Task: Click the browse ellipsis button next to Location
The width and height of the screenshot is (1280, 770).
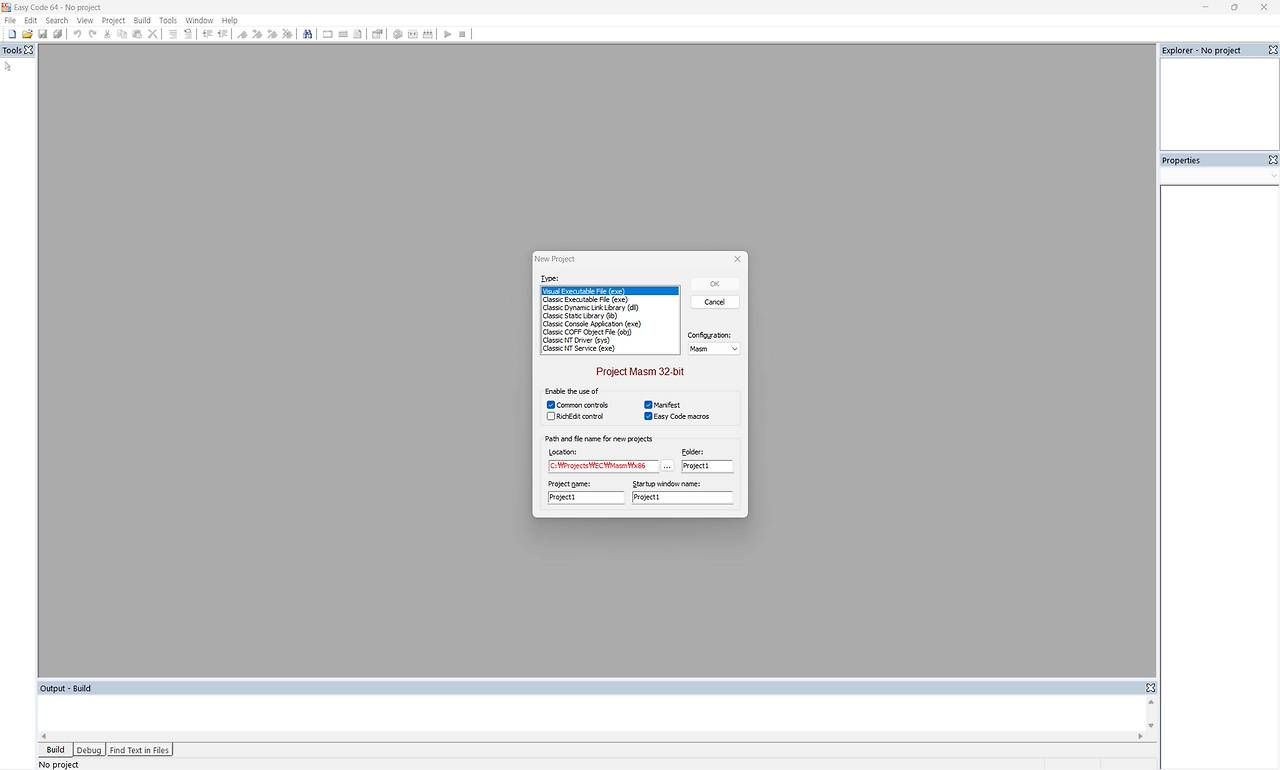Action: [667, 466]
